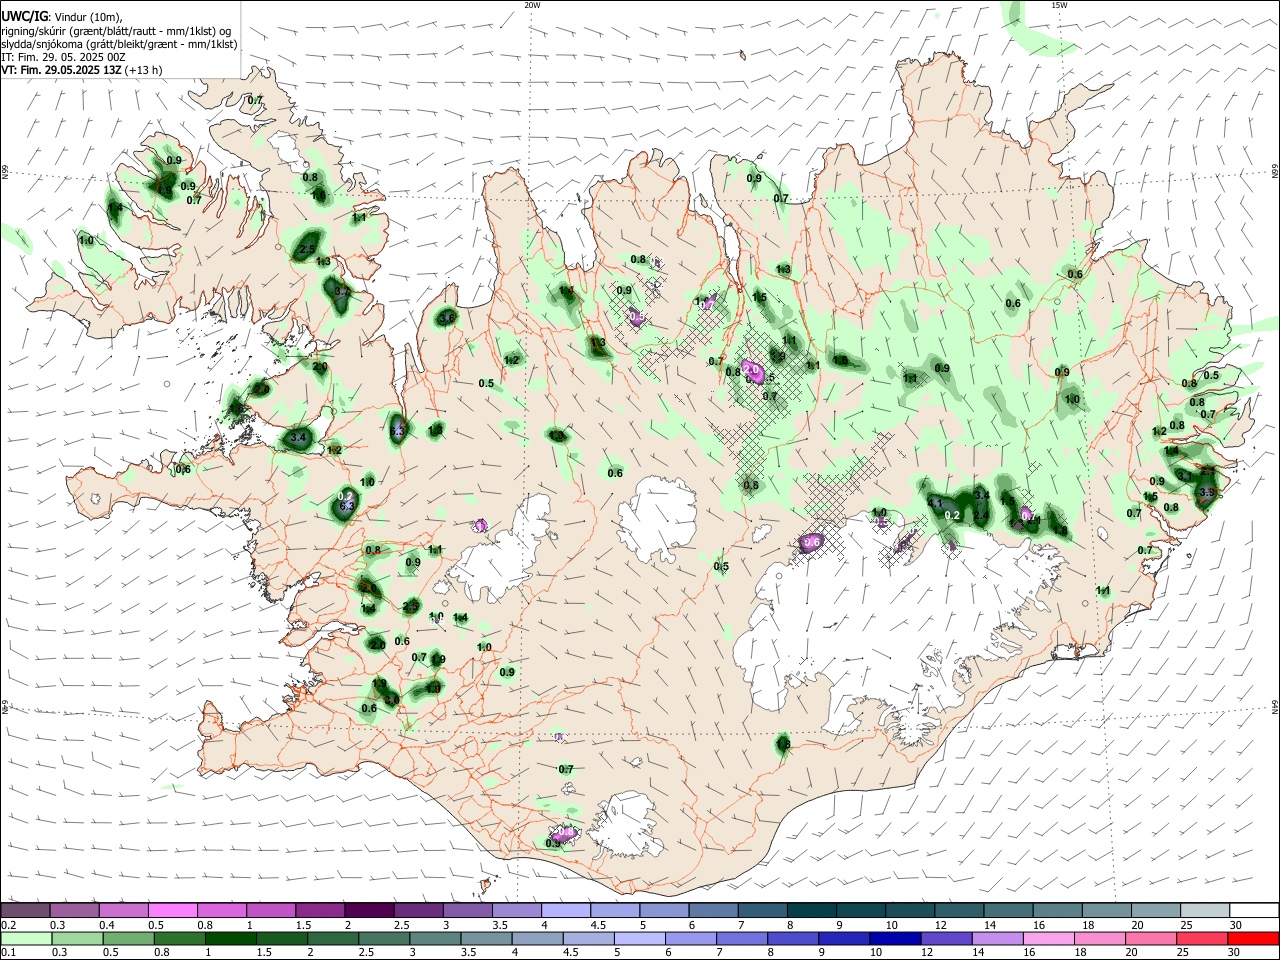
Task: Click the pale grey 25–30 swatch in upper row
Action: [x=1205, y=910]
